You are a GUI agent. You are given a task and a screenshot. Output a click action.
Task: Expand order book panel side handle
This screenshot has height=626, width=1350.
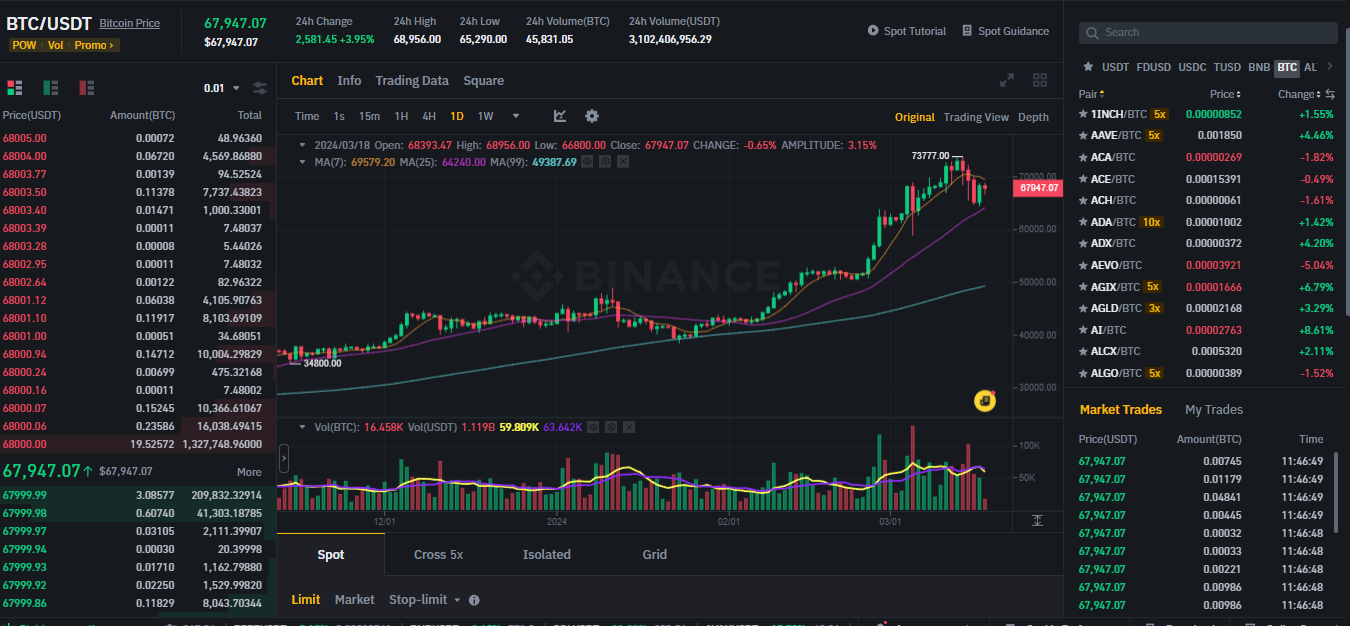[283, 459]
